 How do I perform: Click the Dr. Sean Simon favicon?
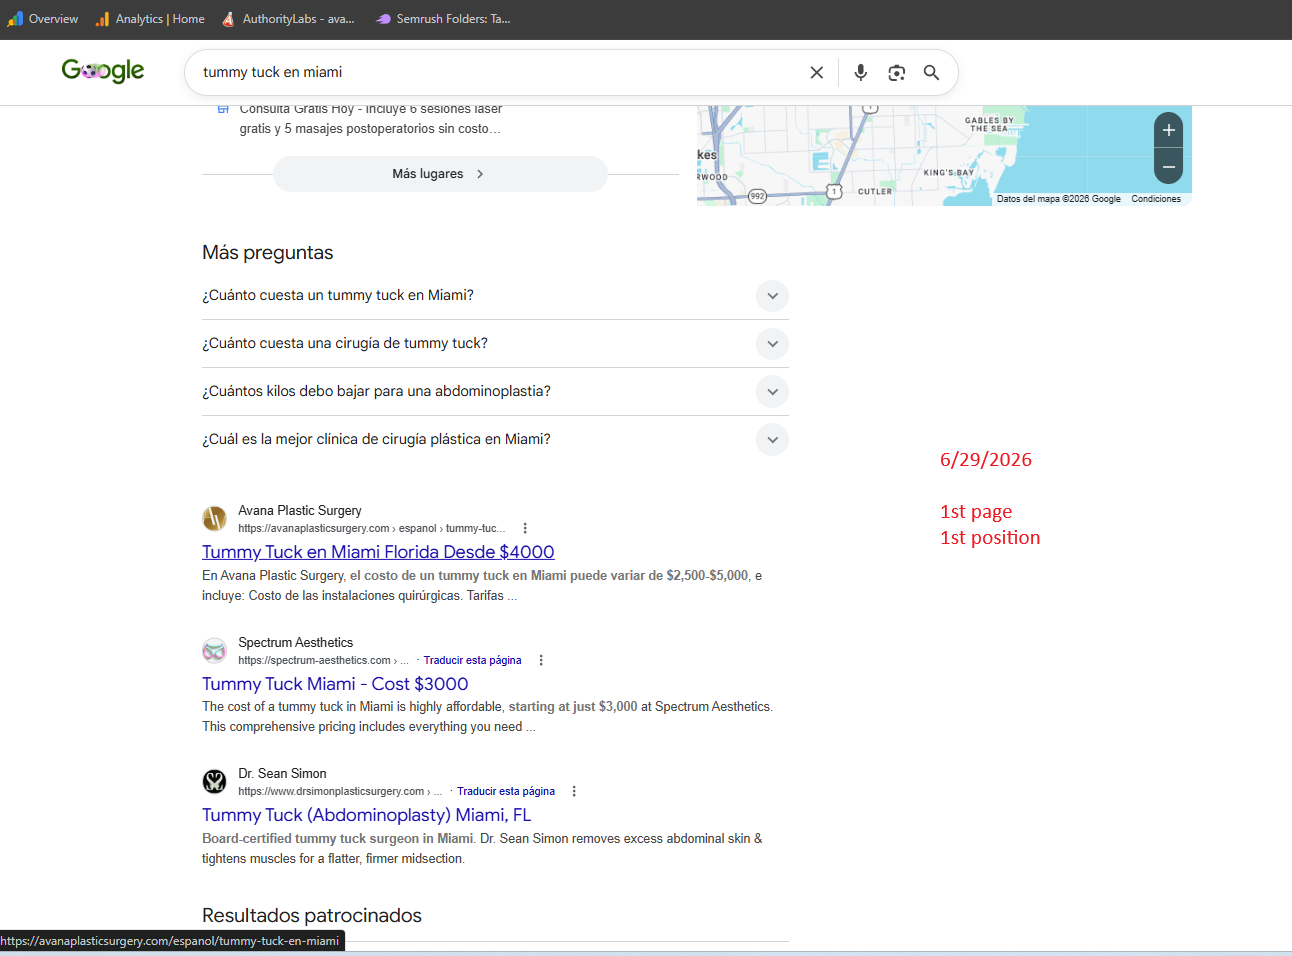point(214,781)
